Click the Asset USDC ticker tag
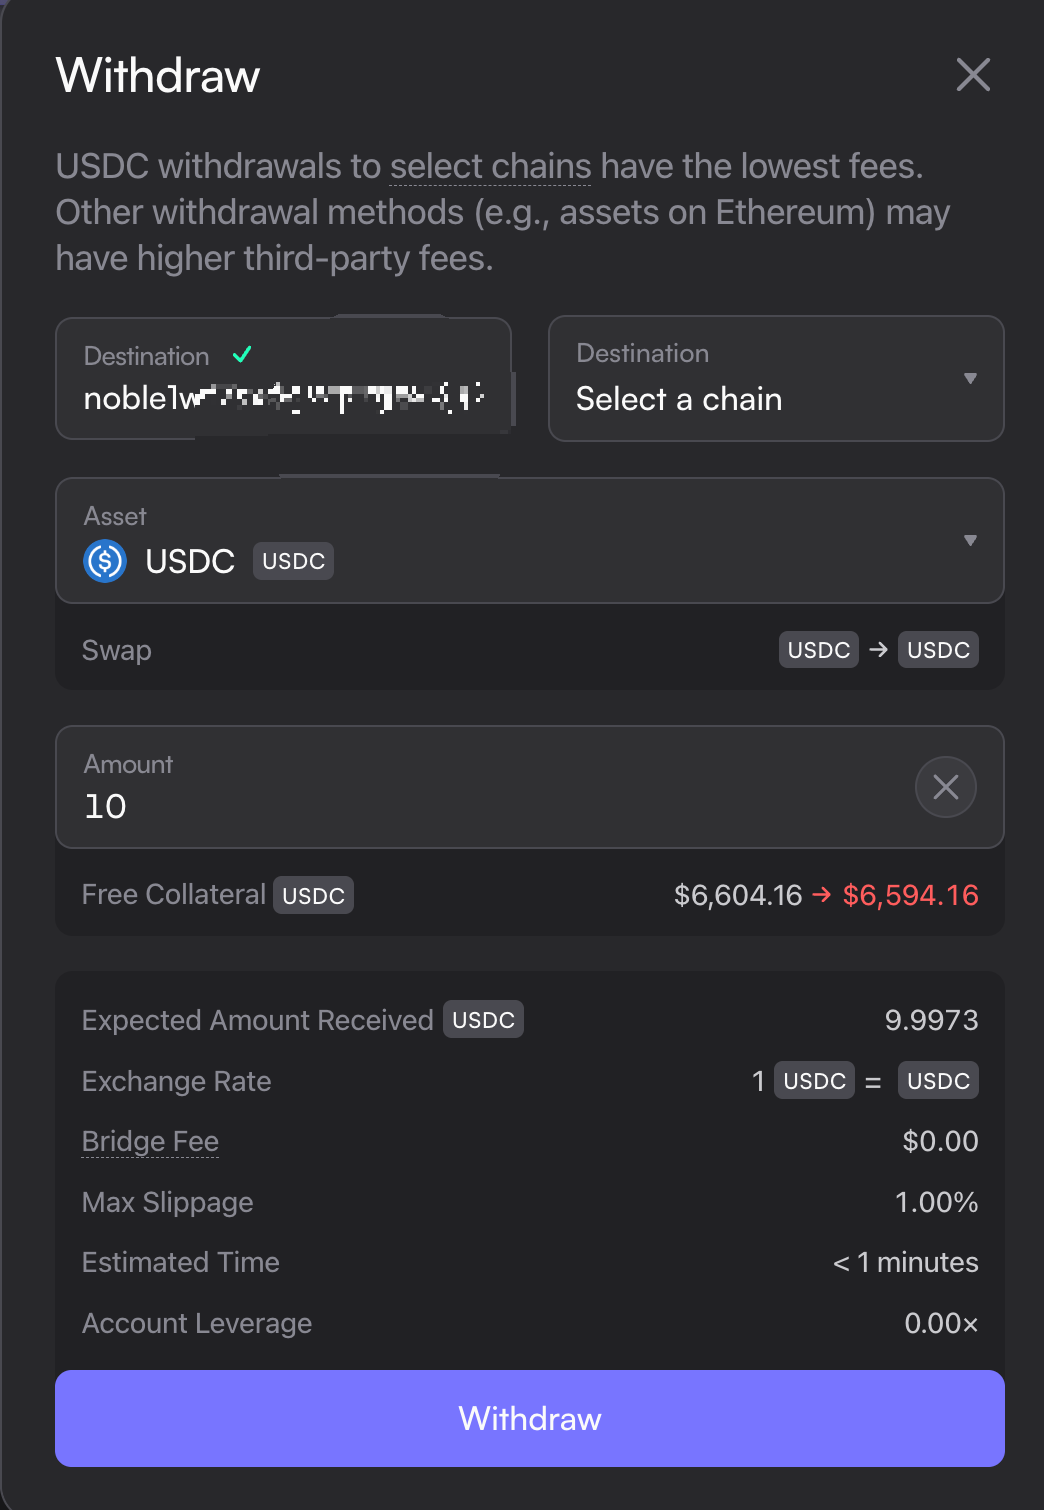This screenshot has height=1510, width=1044. (293, 561)
